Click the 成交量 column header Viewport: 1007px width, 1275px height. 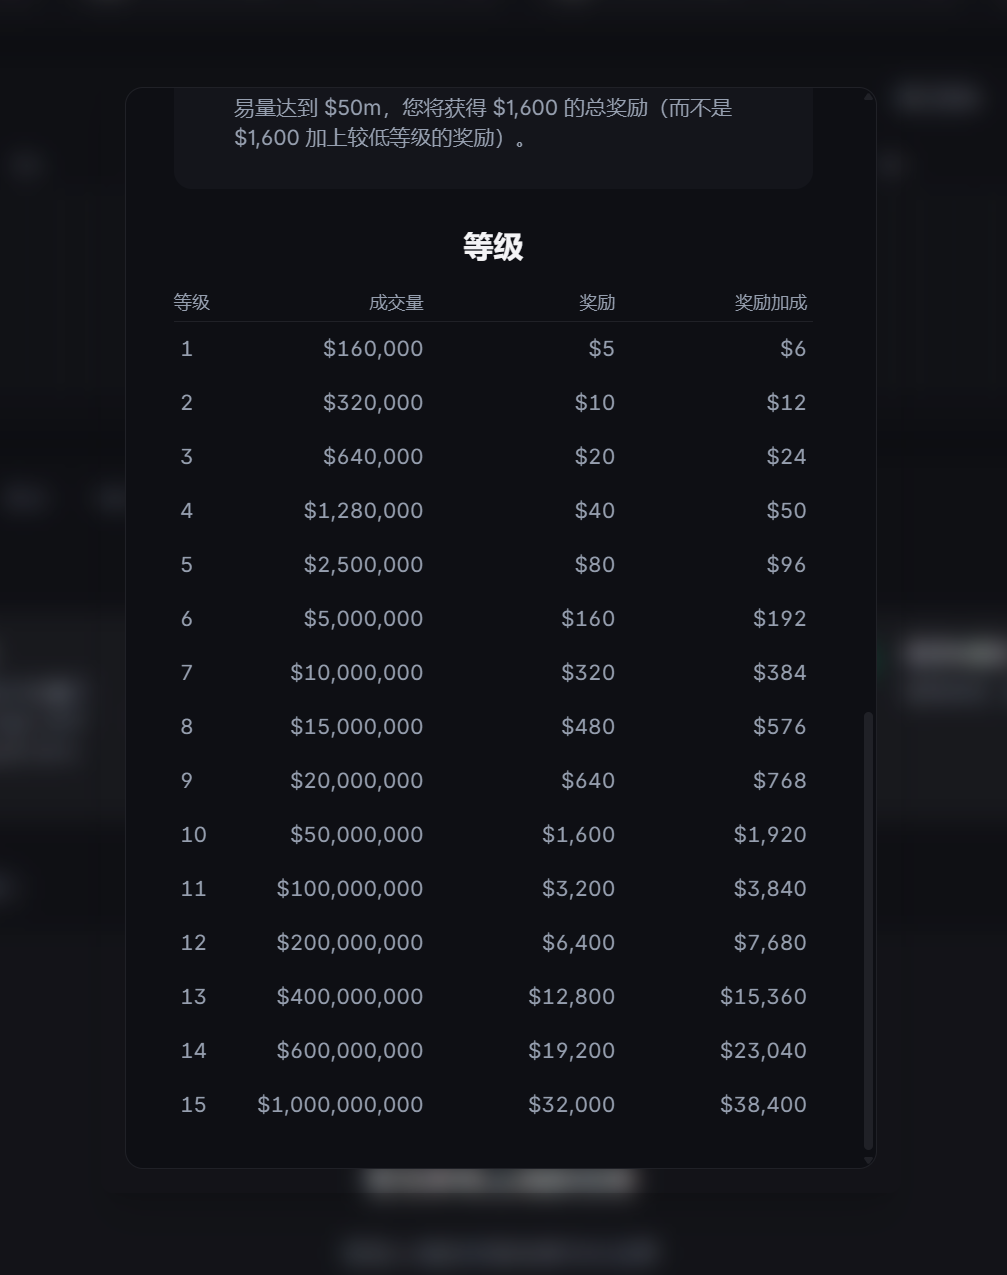click(396, 303)
